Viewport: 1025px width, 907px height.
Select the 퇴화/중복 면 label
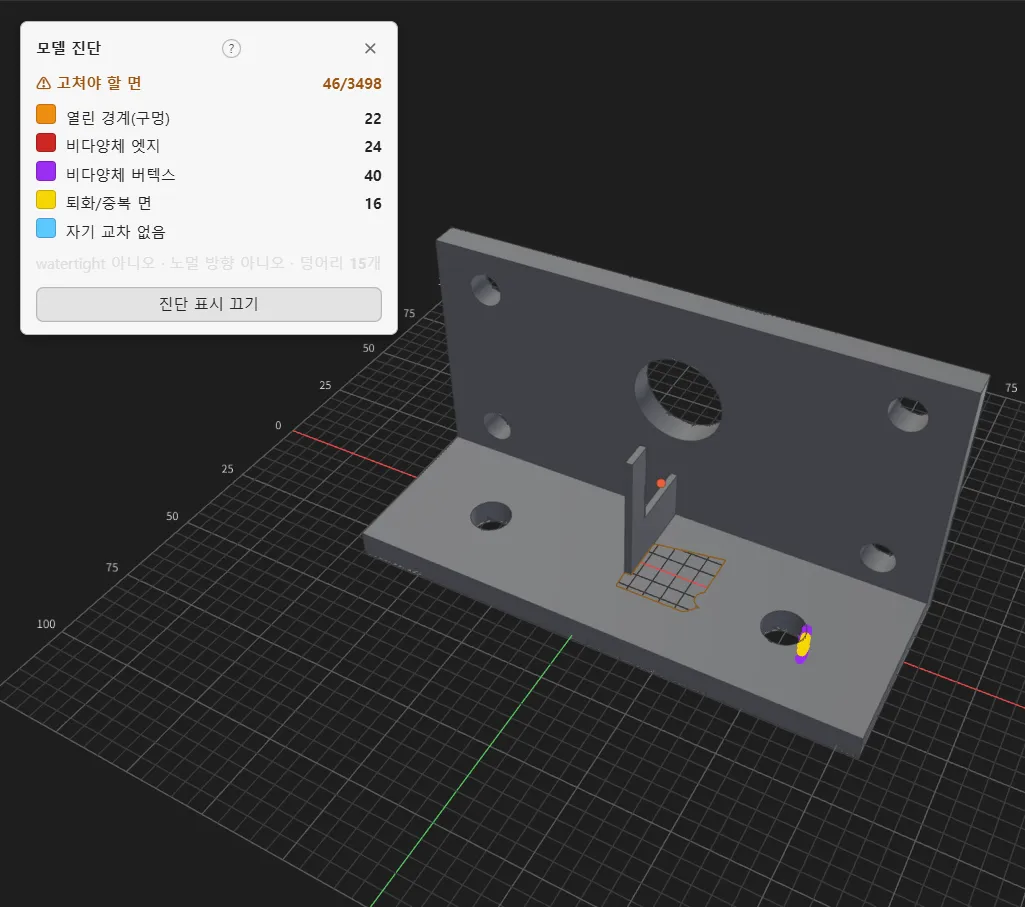[109, 203]
